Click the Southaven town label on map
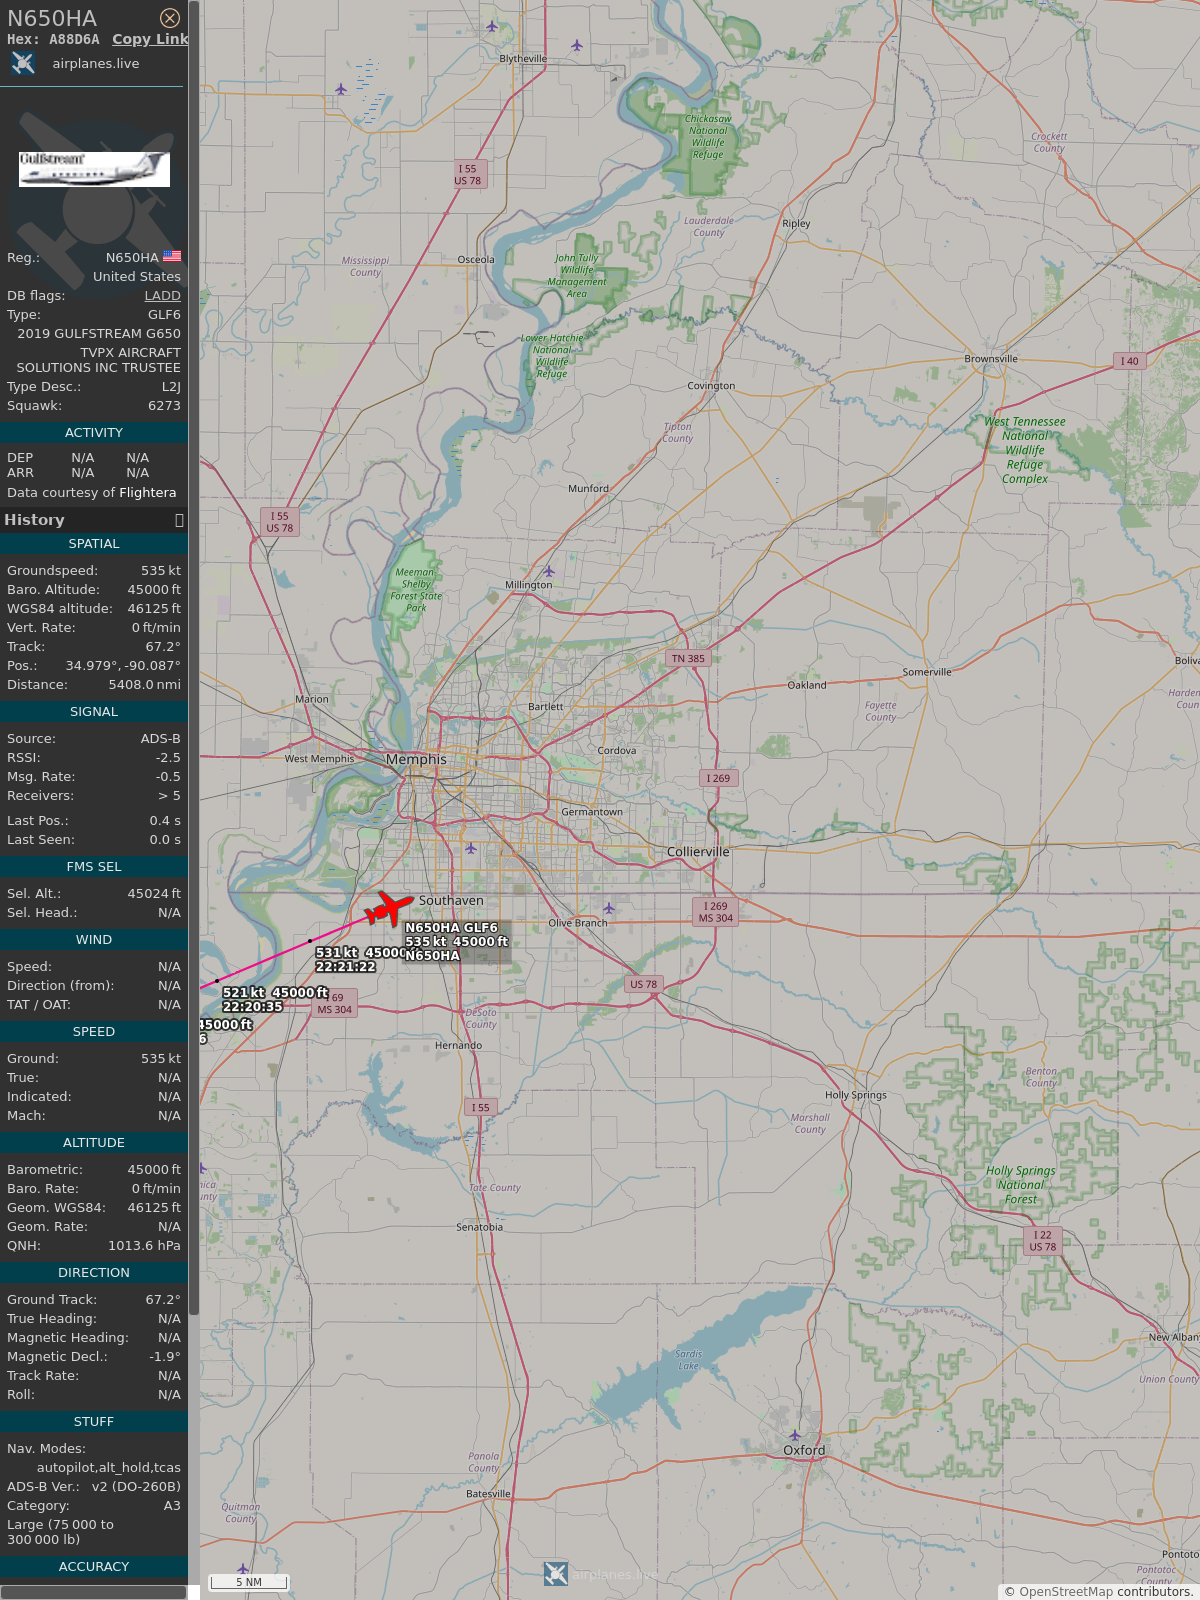The height and width of the screenshot is (1600, 1200). coord(451,901)
